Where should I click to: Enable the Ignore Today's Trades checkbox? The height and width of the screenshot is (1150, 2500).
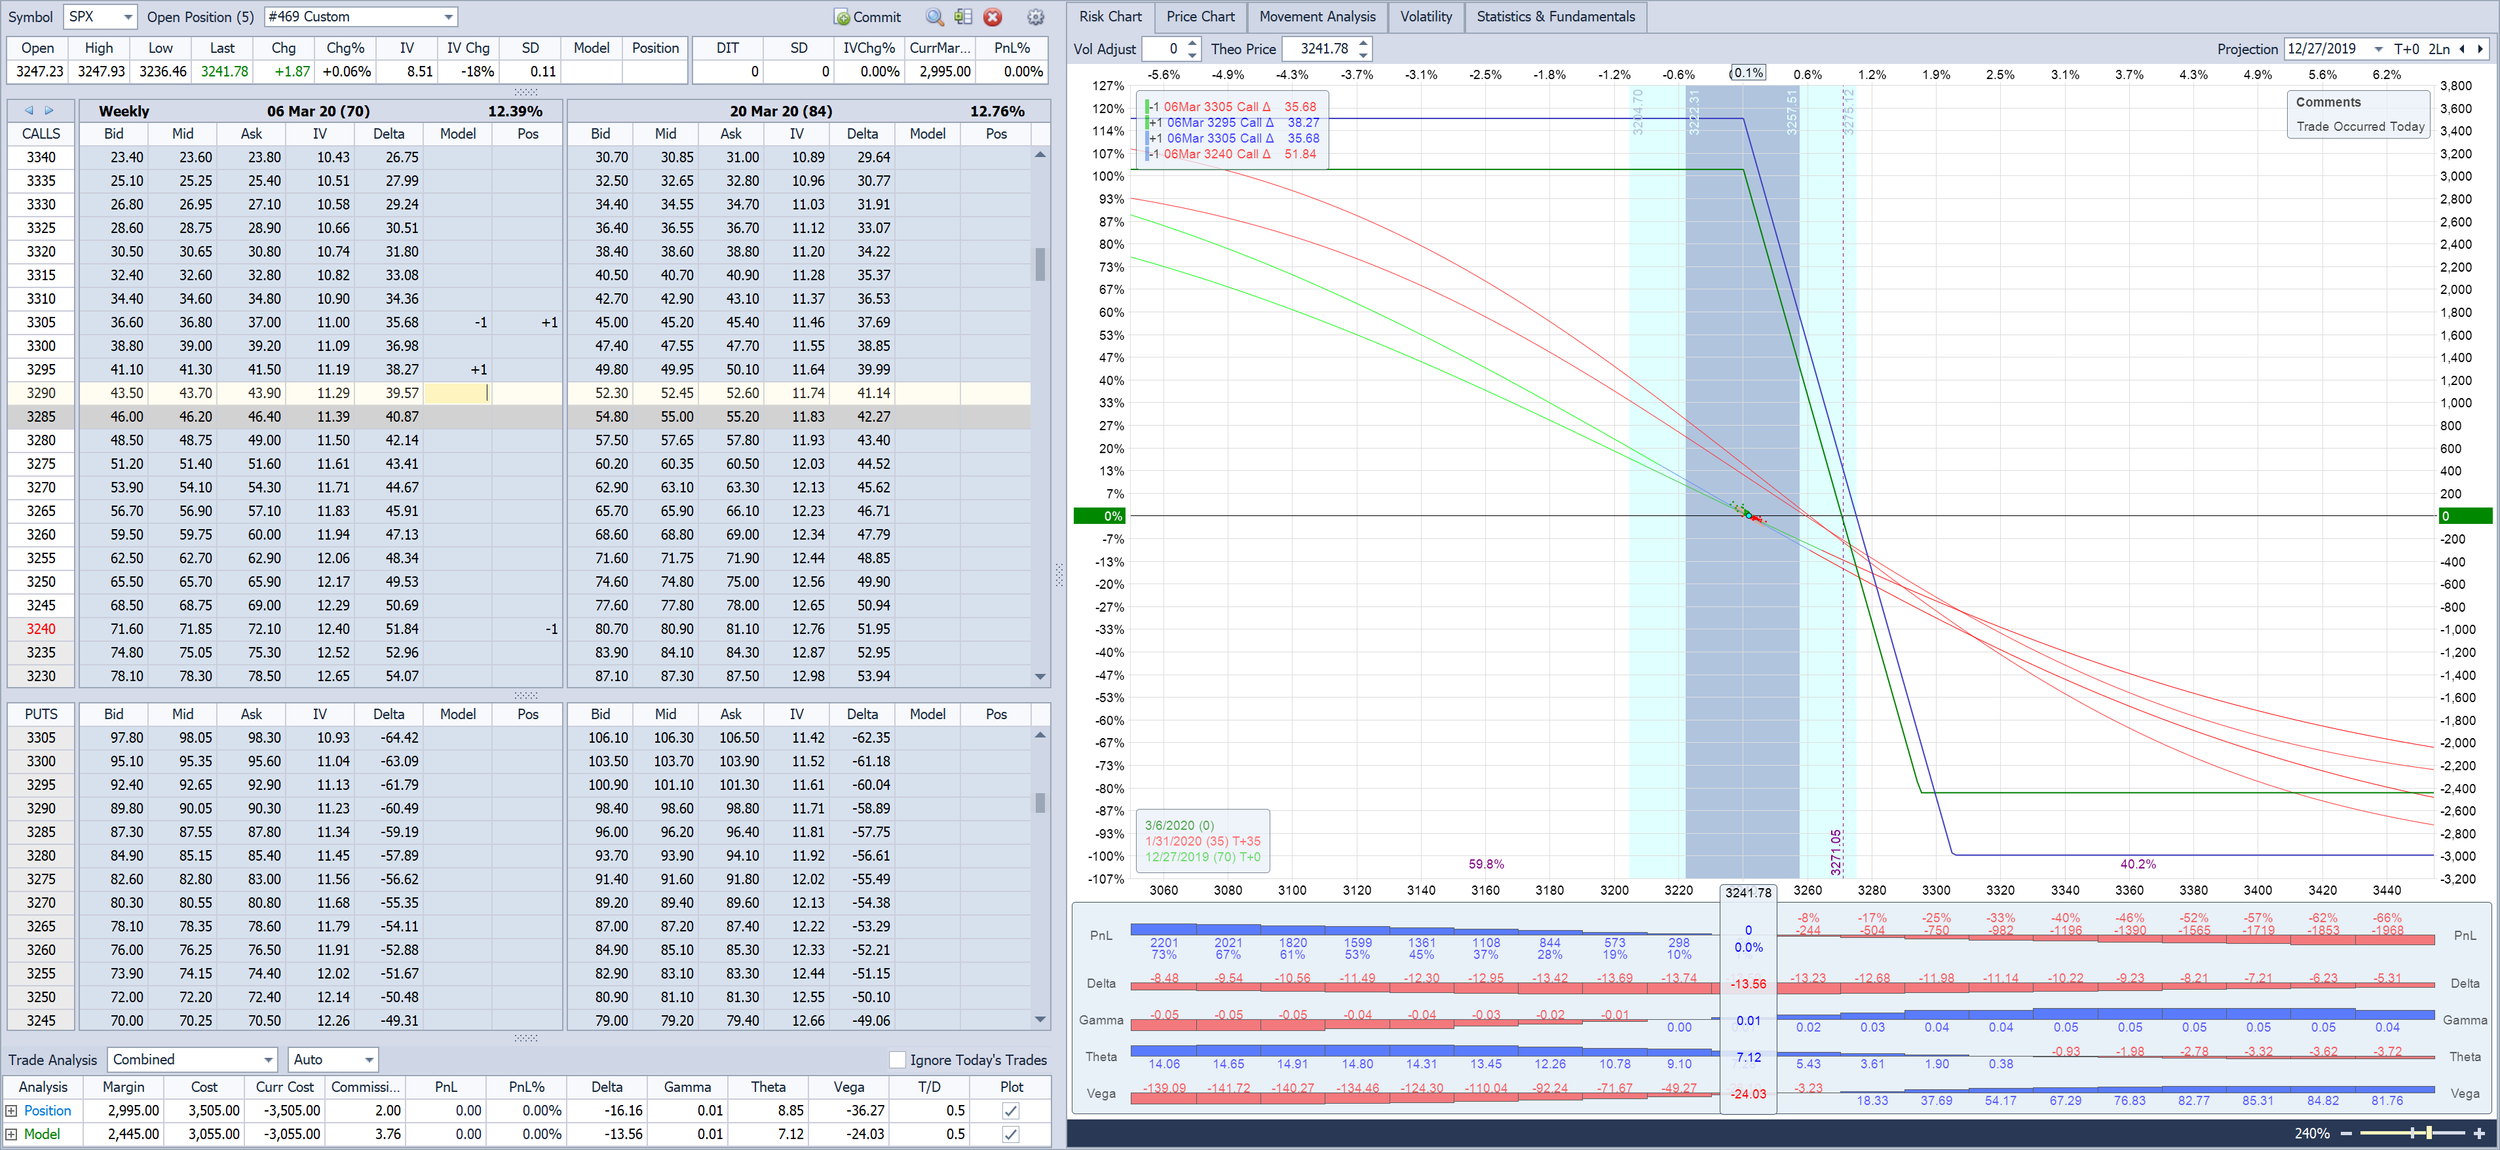point(897,1060)
